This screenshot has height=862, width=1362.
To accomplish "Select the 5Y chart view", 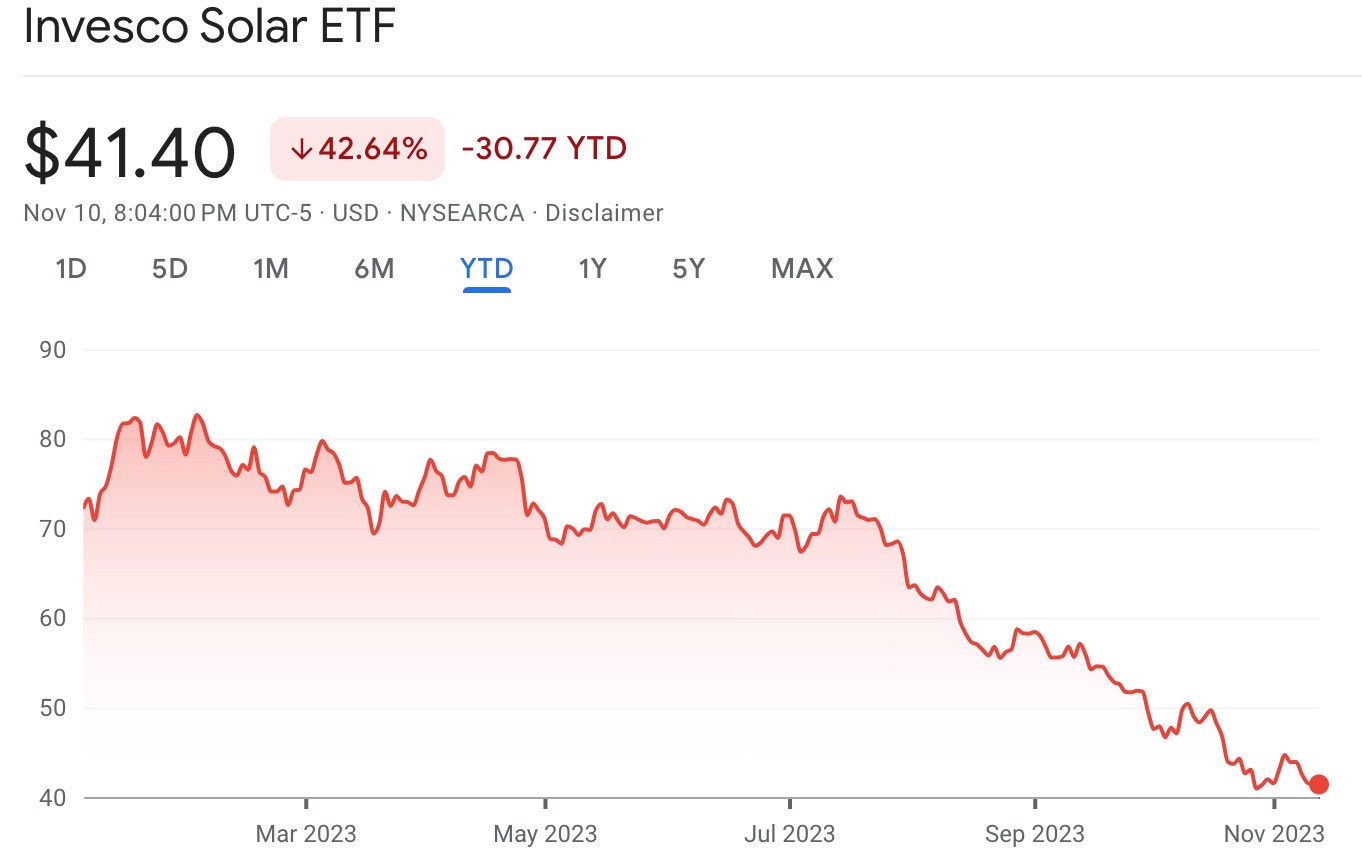I will [x=687, y=268].
